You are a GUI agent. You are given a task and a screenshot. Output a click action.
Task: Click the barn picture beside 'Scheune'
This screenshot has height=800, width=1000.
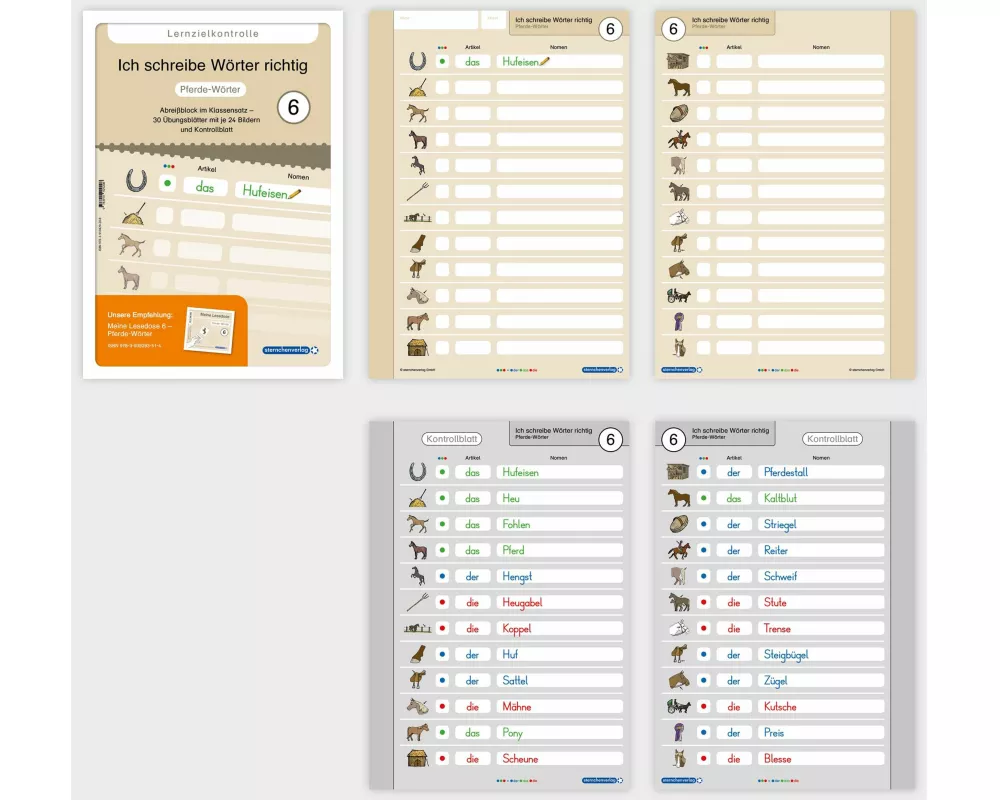[417, 758]
